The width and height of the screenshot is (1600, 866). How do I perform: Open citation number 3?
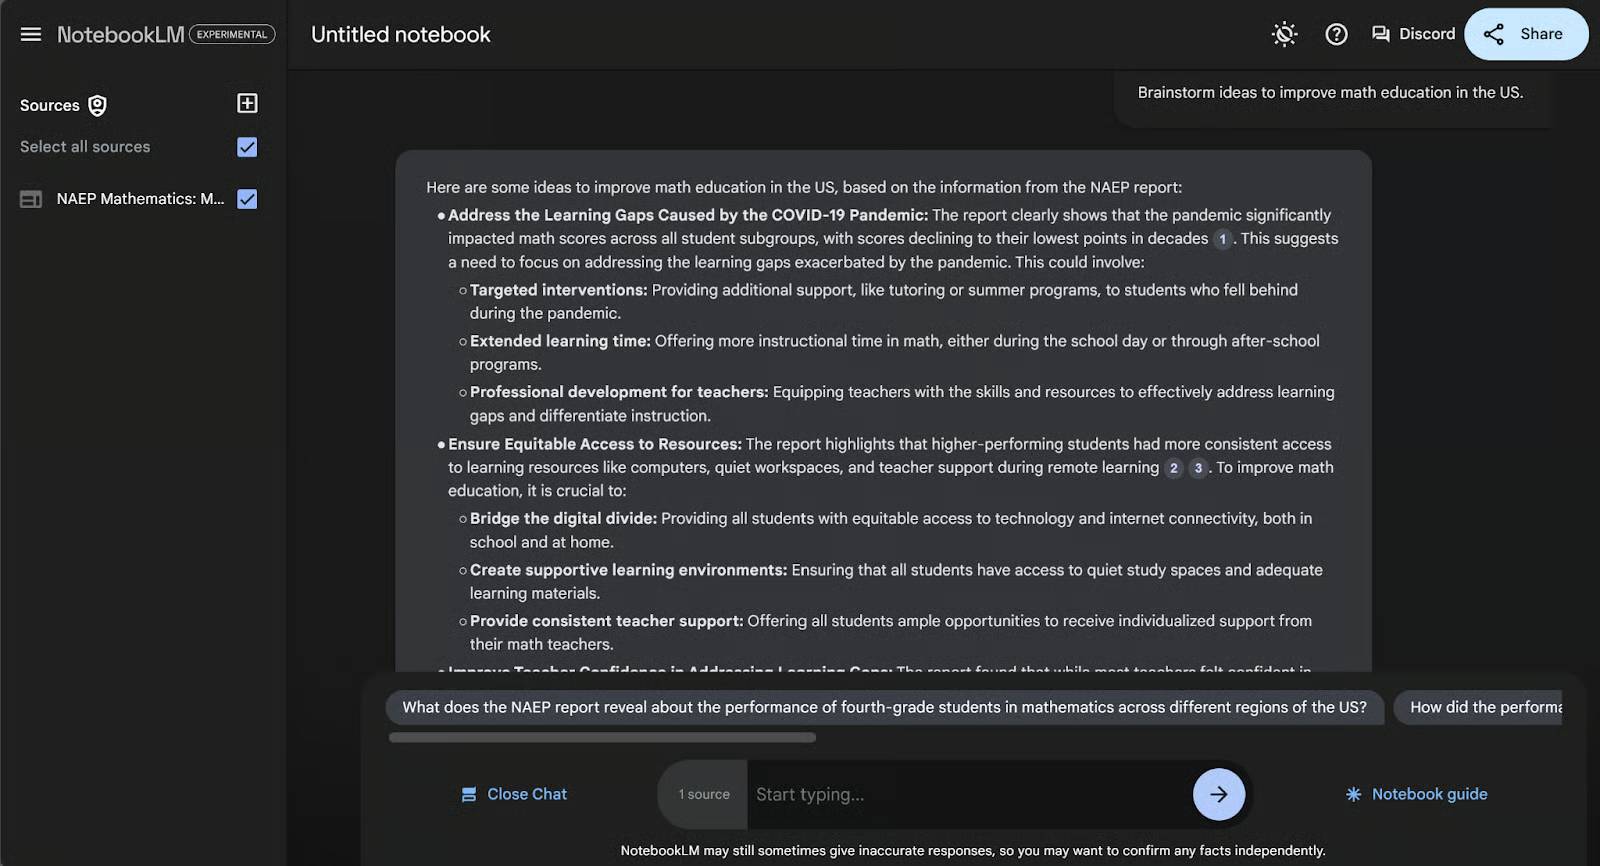click(1198, 468)
